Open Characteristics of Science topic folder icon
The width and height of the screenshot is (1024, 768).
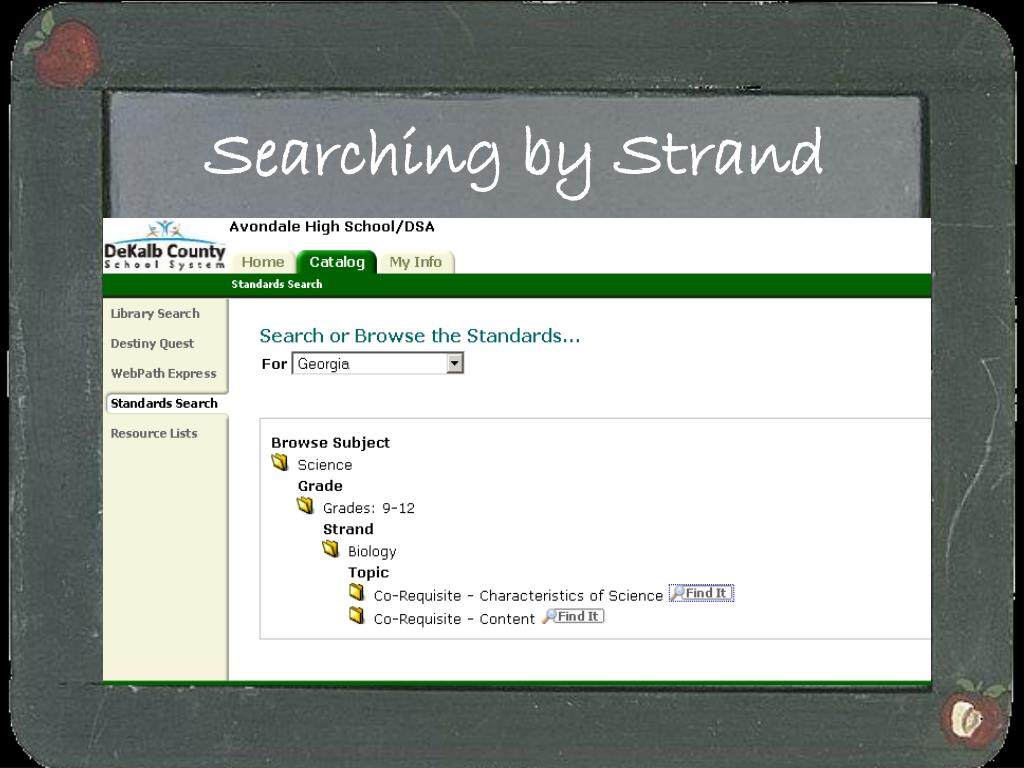point(356,592)
